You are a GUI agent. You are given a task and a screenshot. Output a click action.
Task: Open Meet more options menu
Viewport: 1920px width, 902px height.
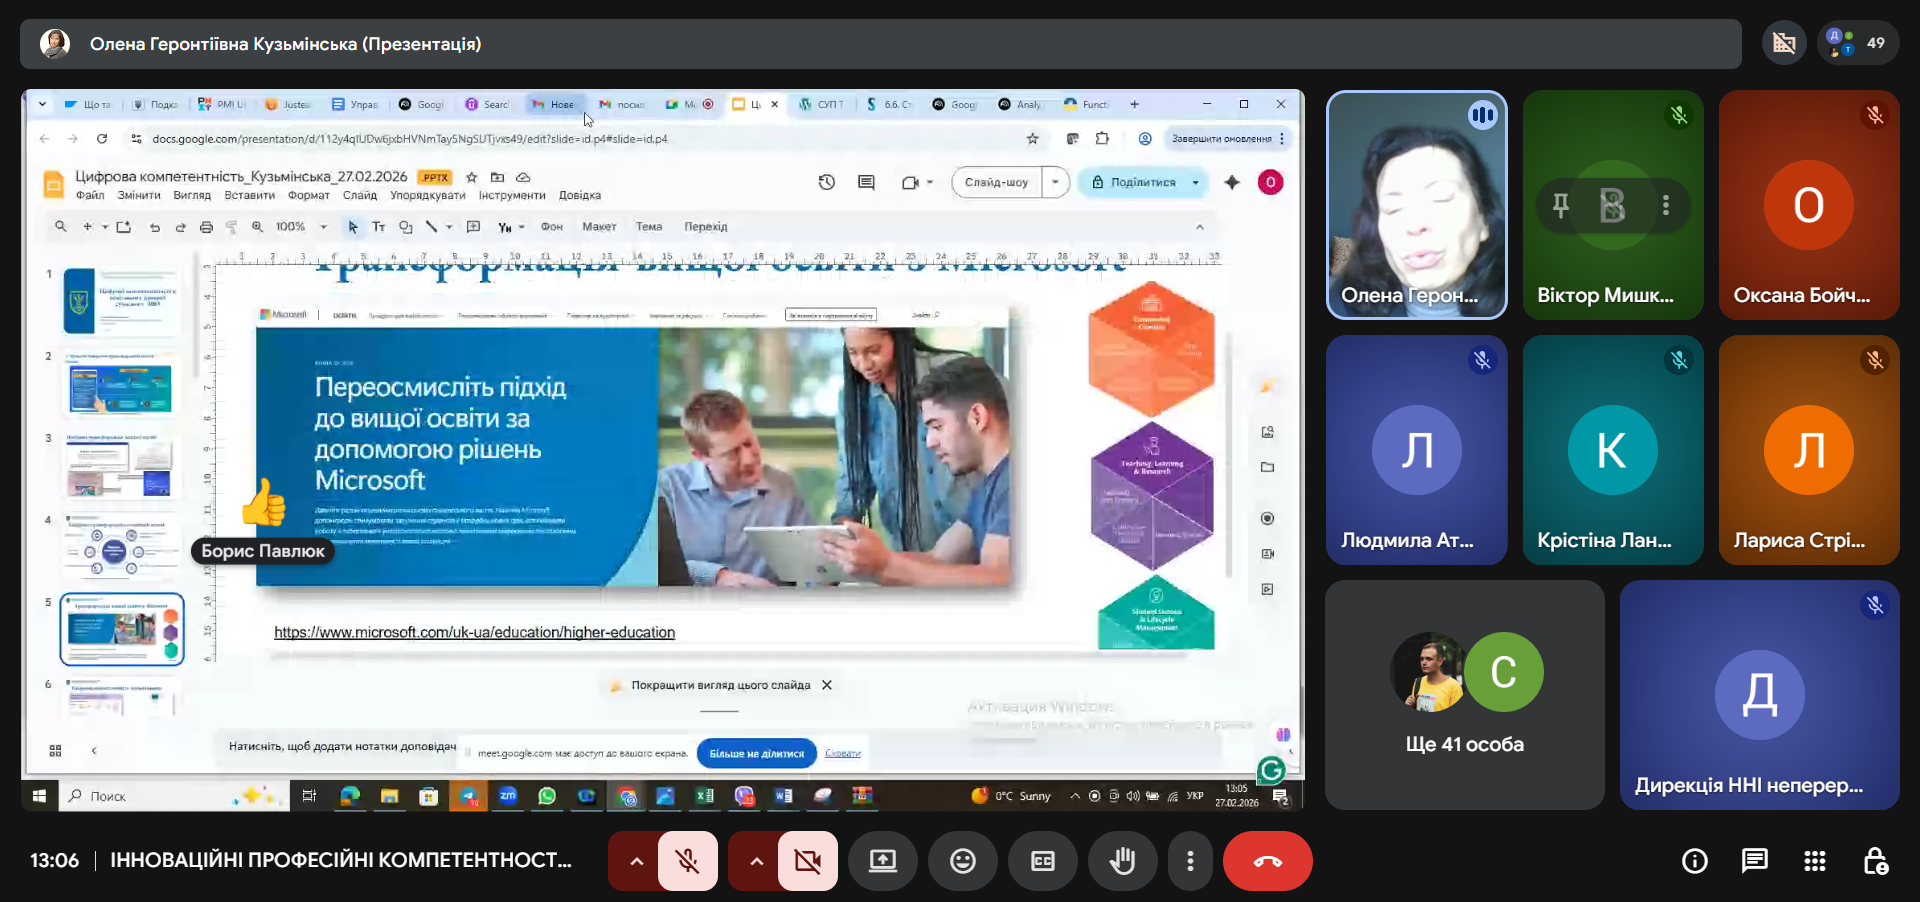(1190, 861)
